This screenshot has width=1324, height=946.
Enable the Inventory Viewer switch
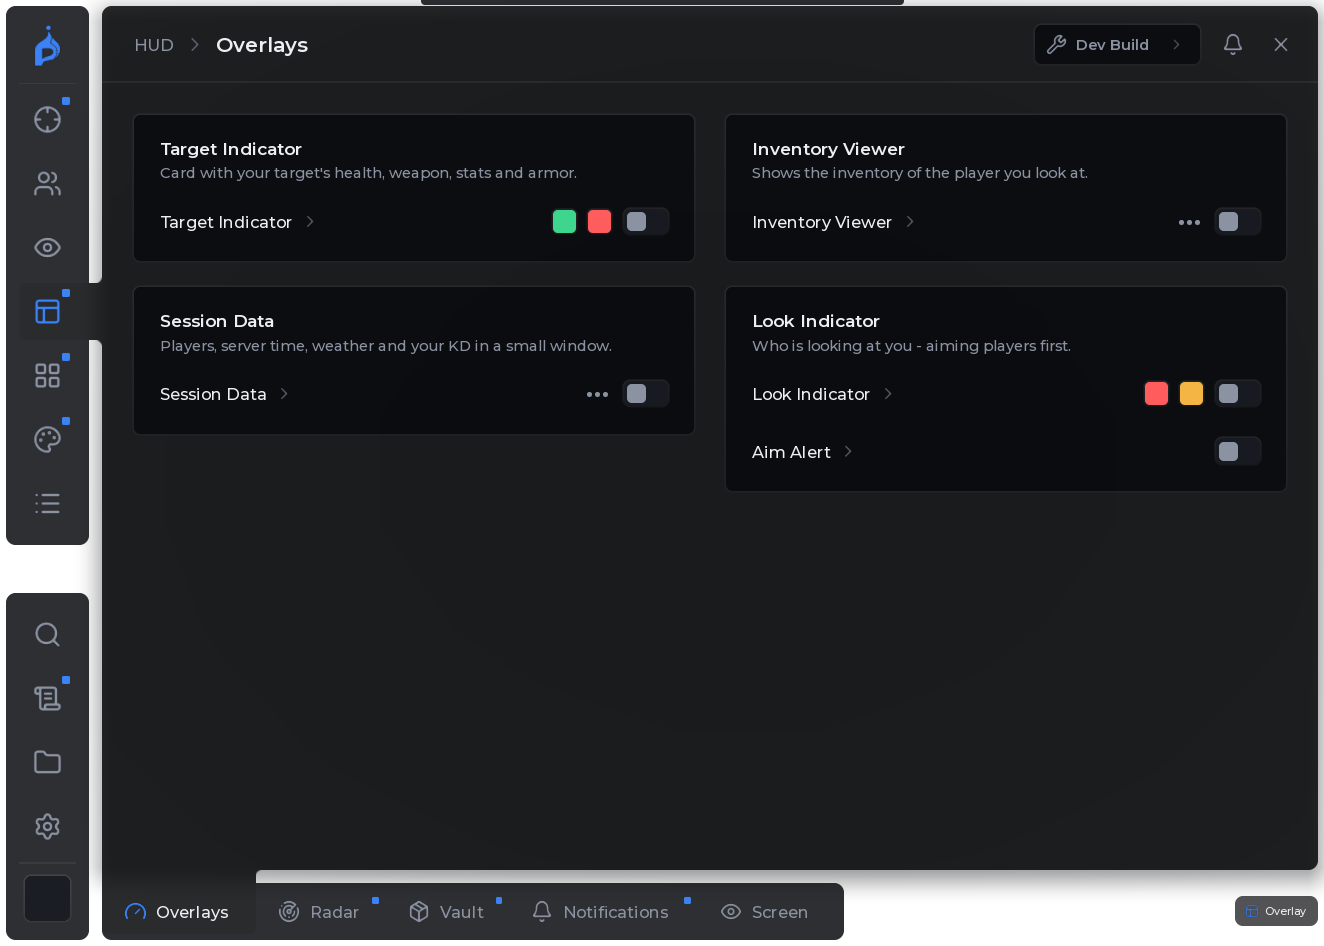(1238, 221)
